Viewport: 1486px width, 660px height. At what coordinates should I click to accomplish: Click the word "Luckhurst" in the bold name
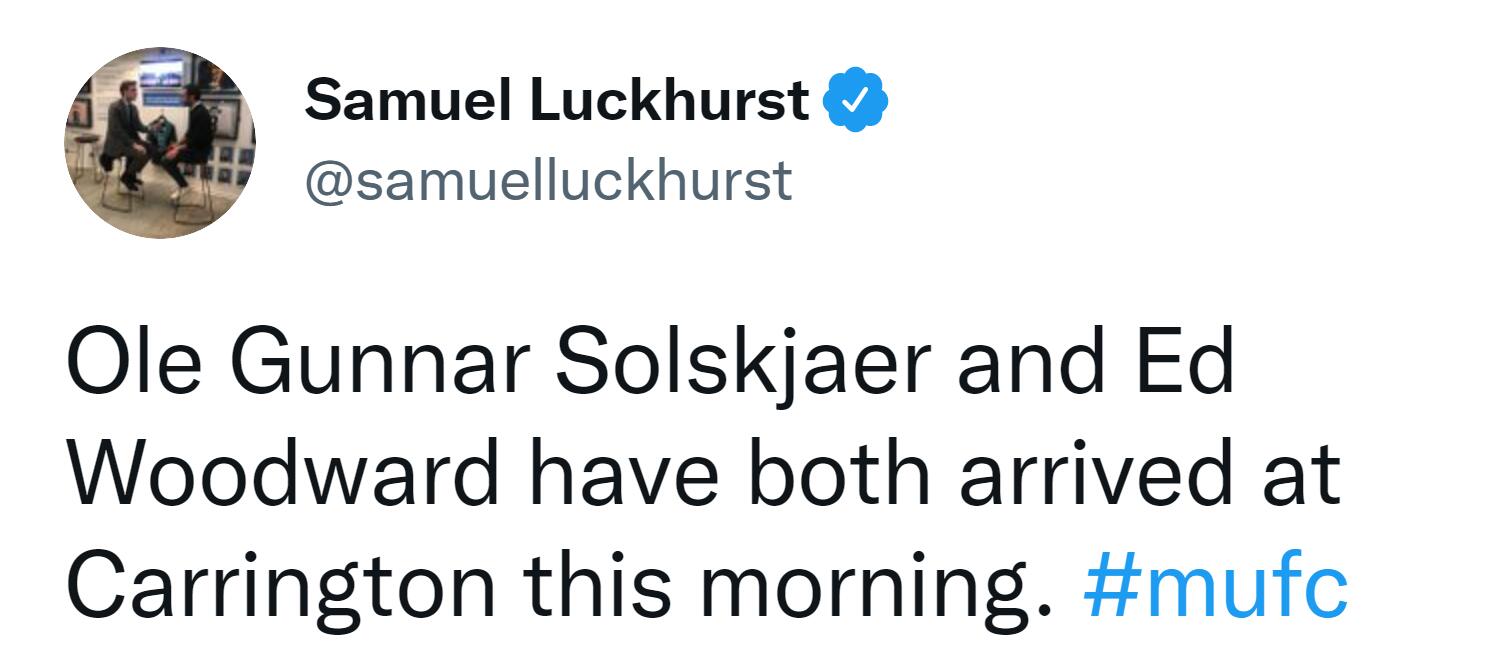pyautogui.click(x=669, y=100)
